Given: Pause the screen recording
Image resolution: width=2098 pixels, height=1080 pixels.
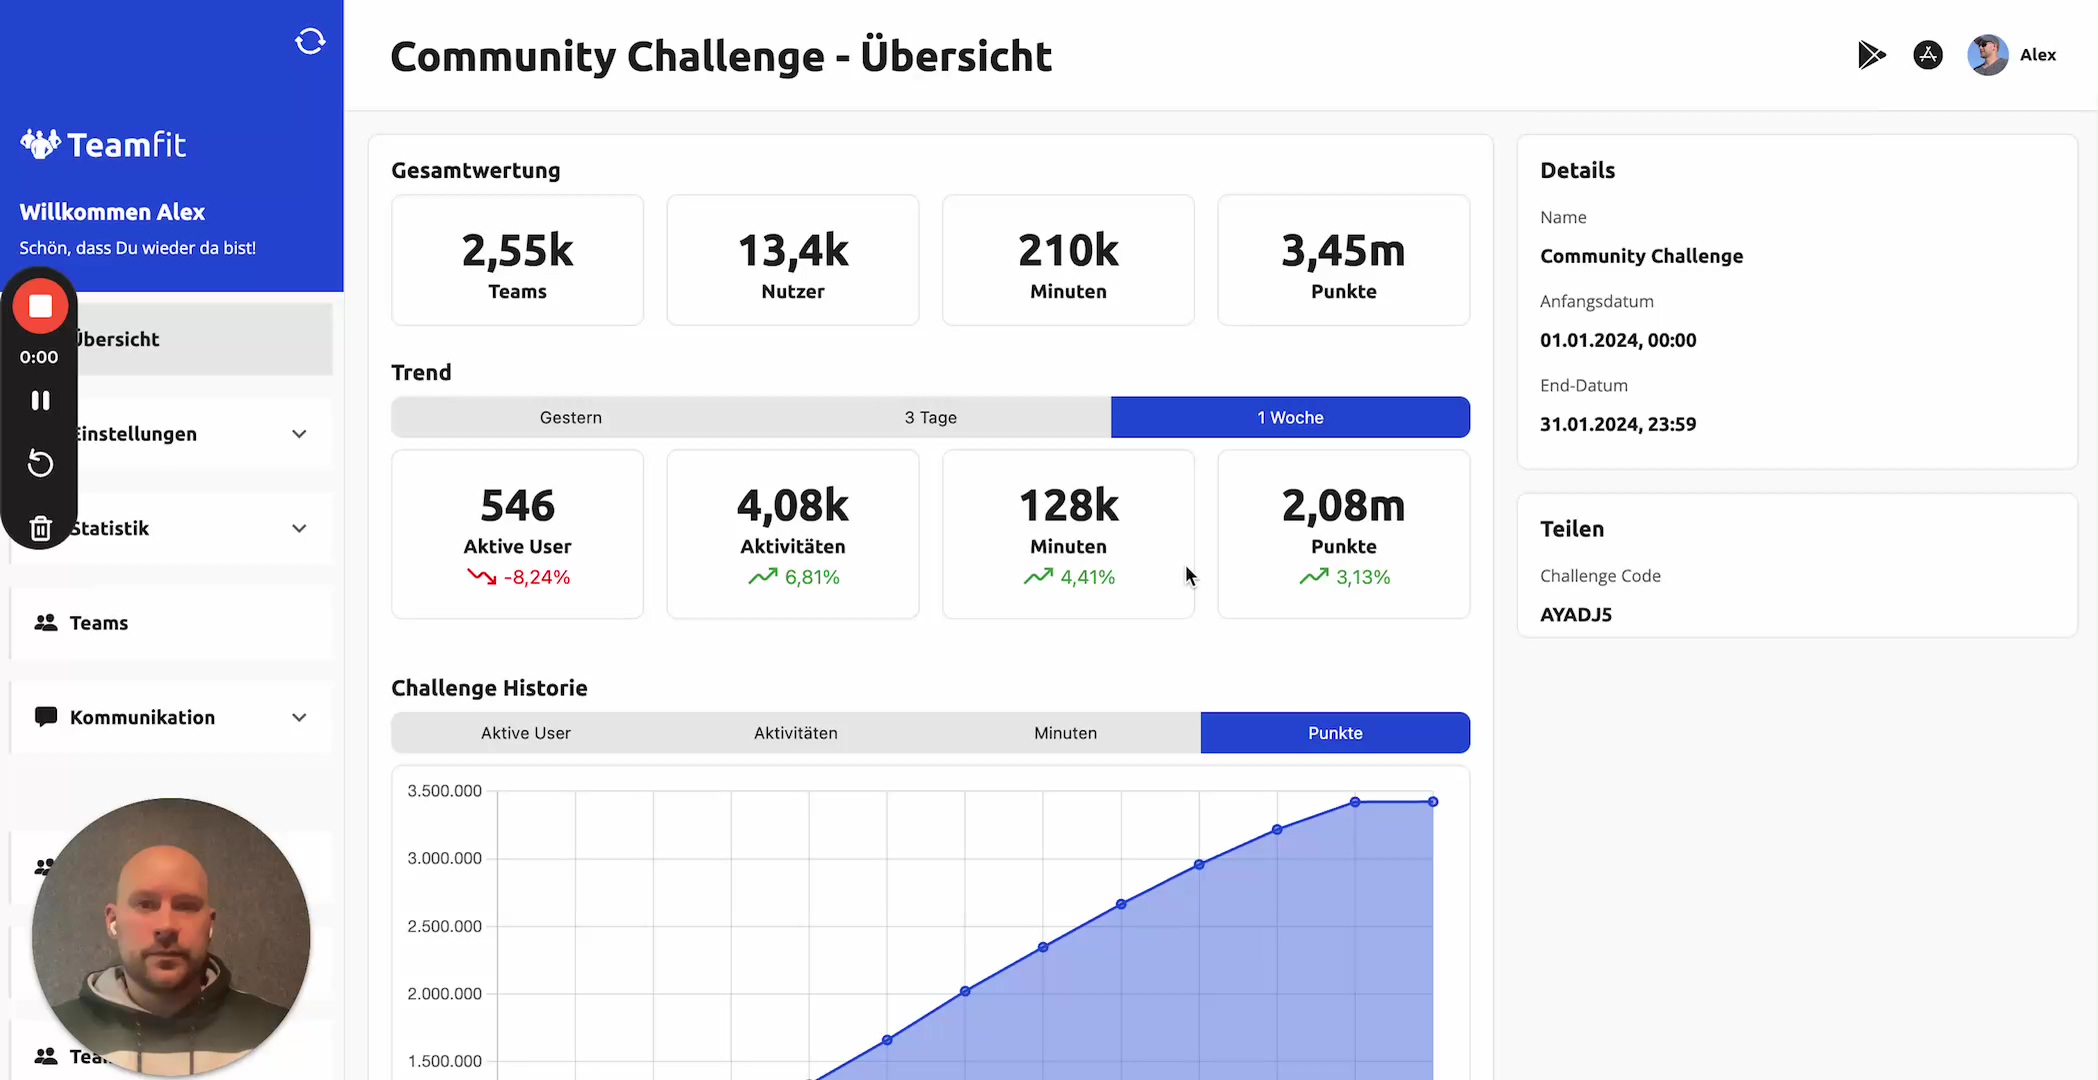Looking at the screenshot, I should click(x=41, y=400).
